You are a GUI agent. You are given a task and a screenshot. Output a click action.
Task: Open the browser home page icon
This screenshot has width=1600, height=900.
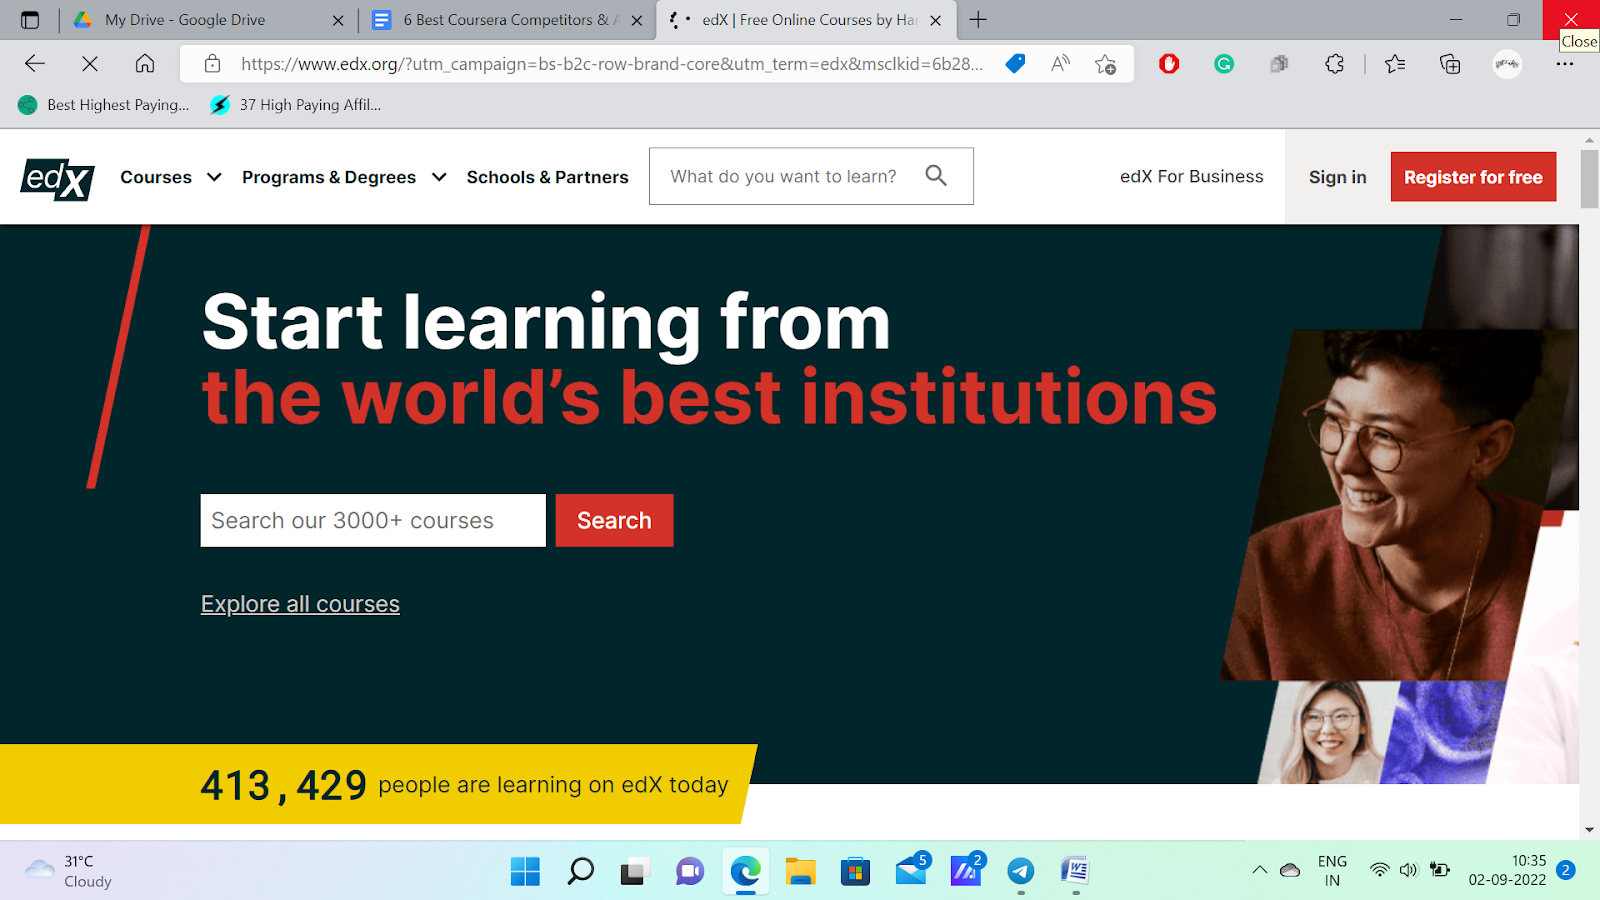click(145, 64)
